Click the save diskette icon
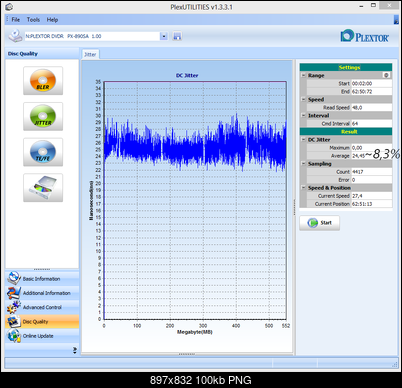402x388 pixels. [177, 36]
